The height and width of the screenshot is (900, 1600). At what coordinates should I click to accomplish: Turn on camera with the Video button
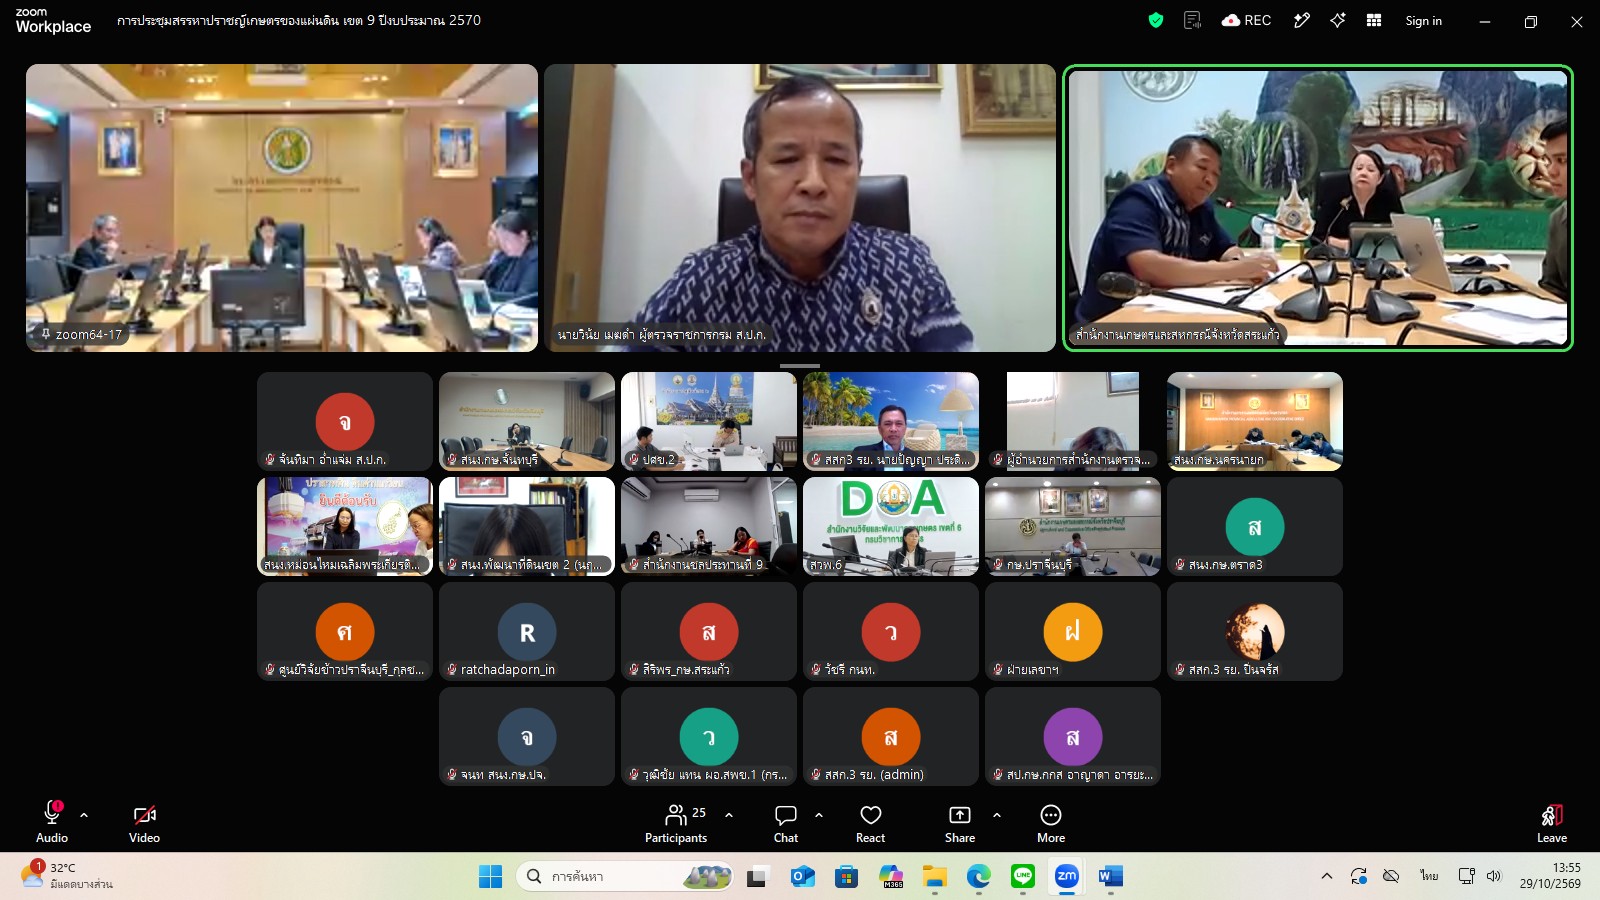(144, 822)
